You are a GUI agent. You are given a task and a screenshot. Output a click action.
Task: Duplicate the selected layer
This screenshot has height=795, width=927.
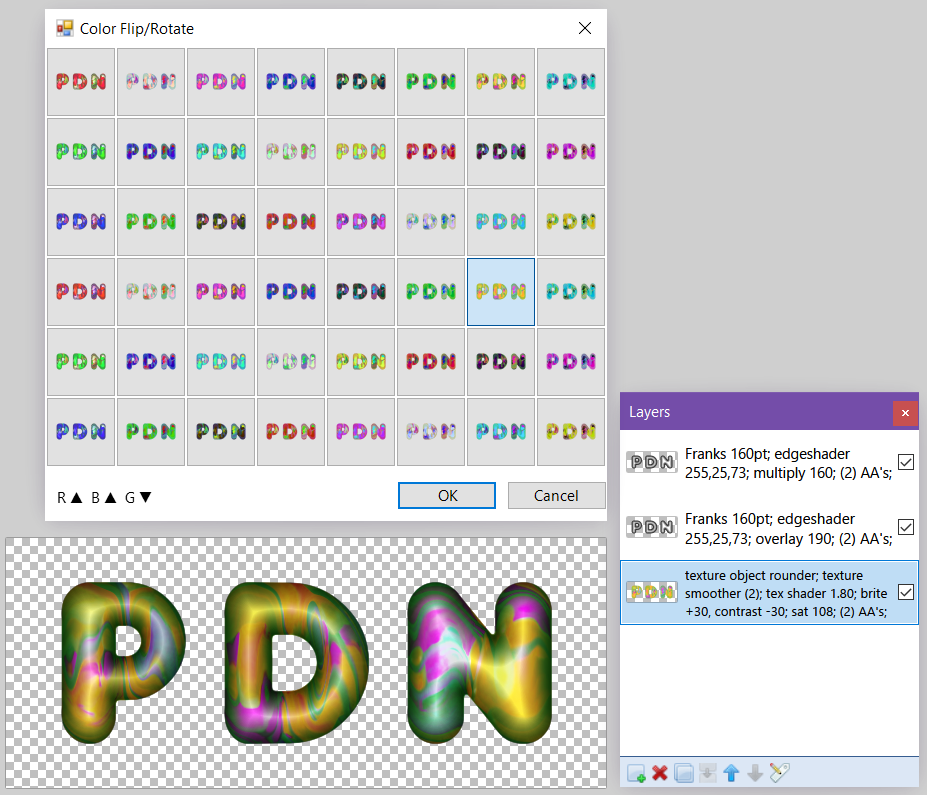point(683,773)
